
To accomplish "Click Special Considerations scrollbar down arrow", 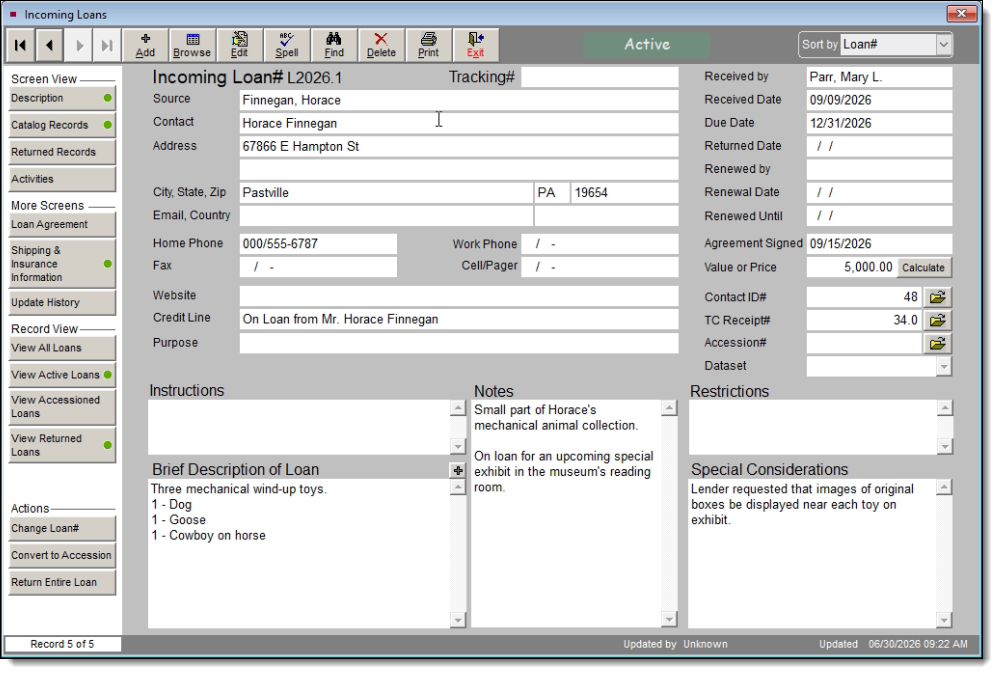I will pyautogui.click(x=945, y=620).
